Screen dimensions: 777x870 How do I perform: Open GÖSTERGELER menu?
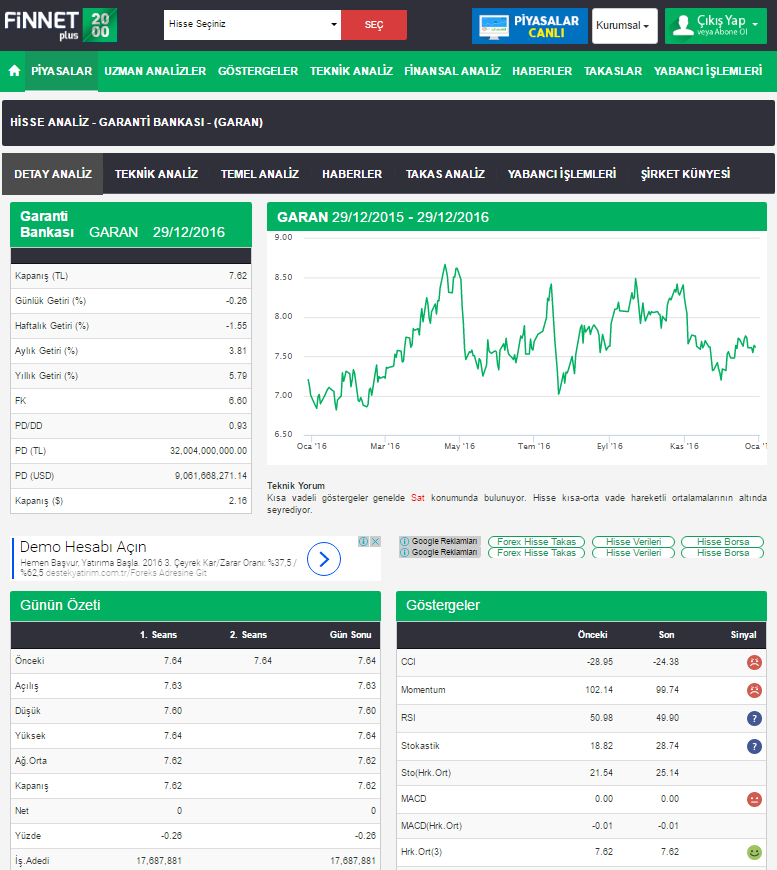[x=258, y=71]
